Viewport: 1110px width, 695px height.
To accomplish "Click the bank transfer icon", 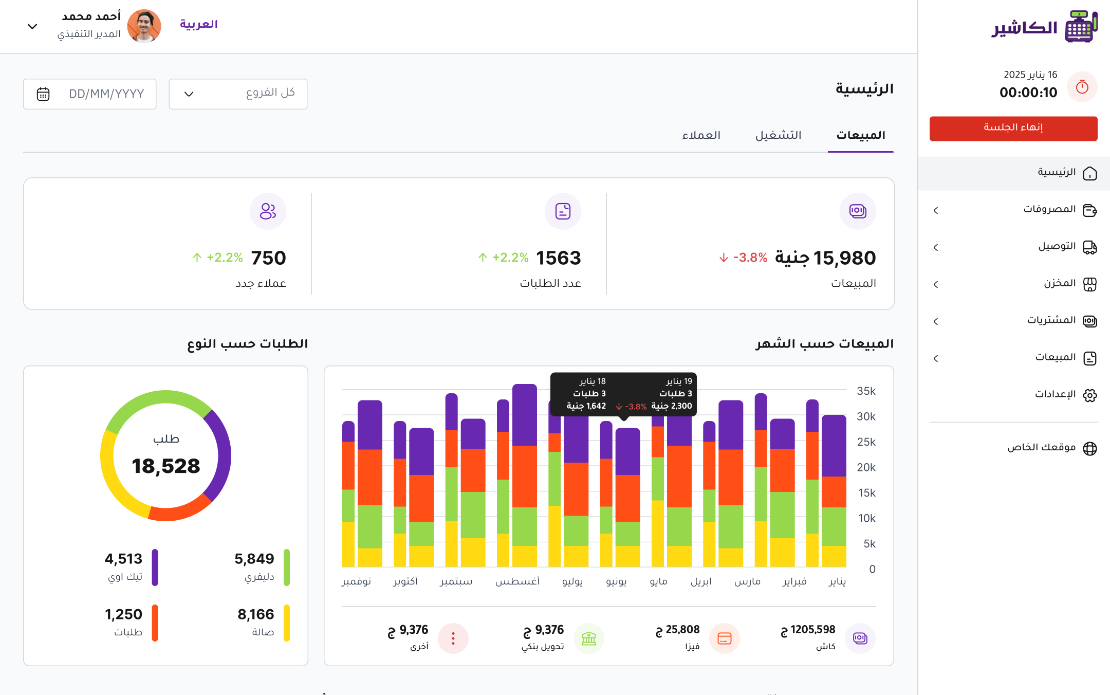I will tap(588, 638).
